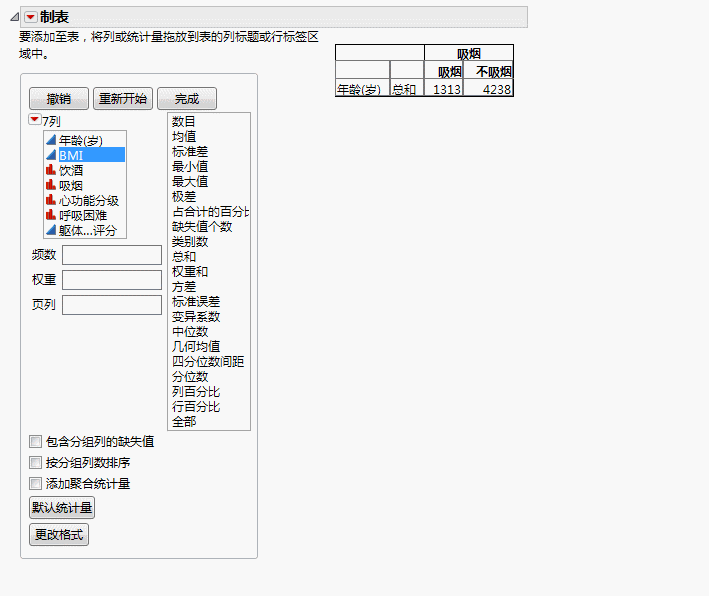The width and height of the screenshot is (709, 596).
Task: Select the 均值 statistic
Action: (x=184, y=136)
